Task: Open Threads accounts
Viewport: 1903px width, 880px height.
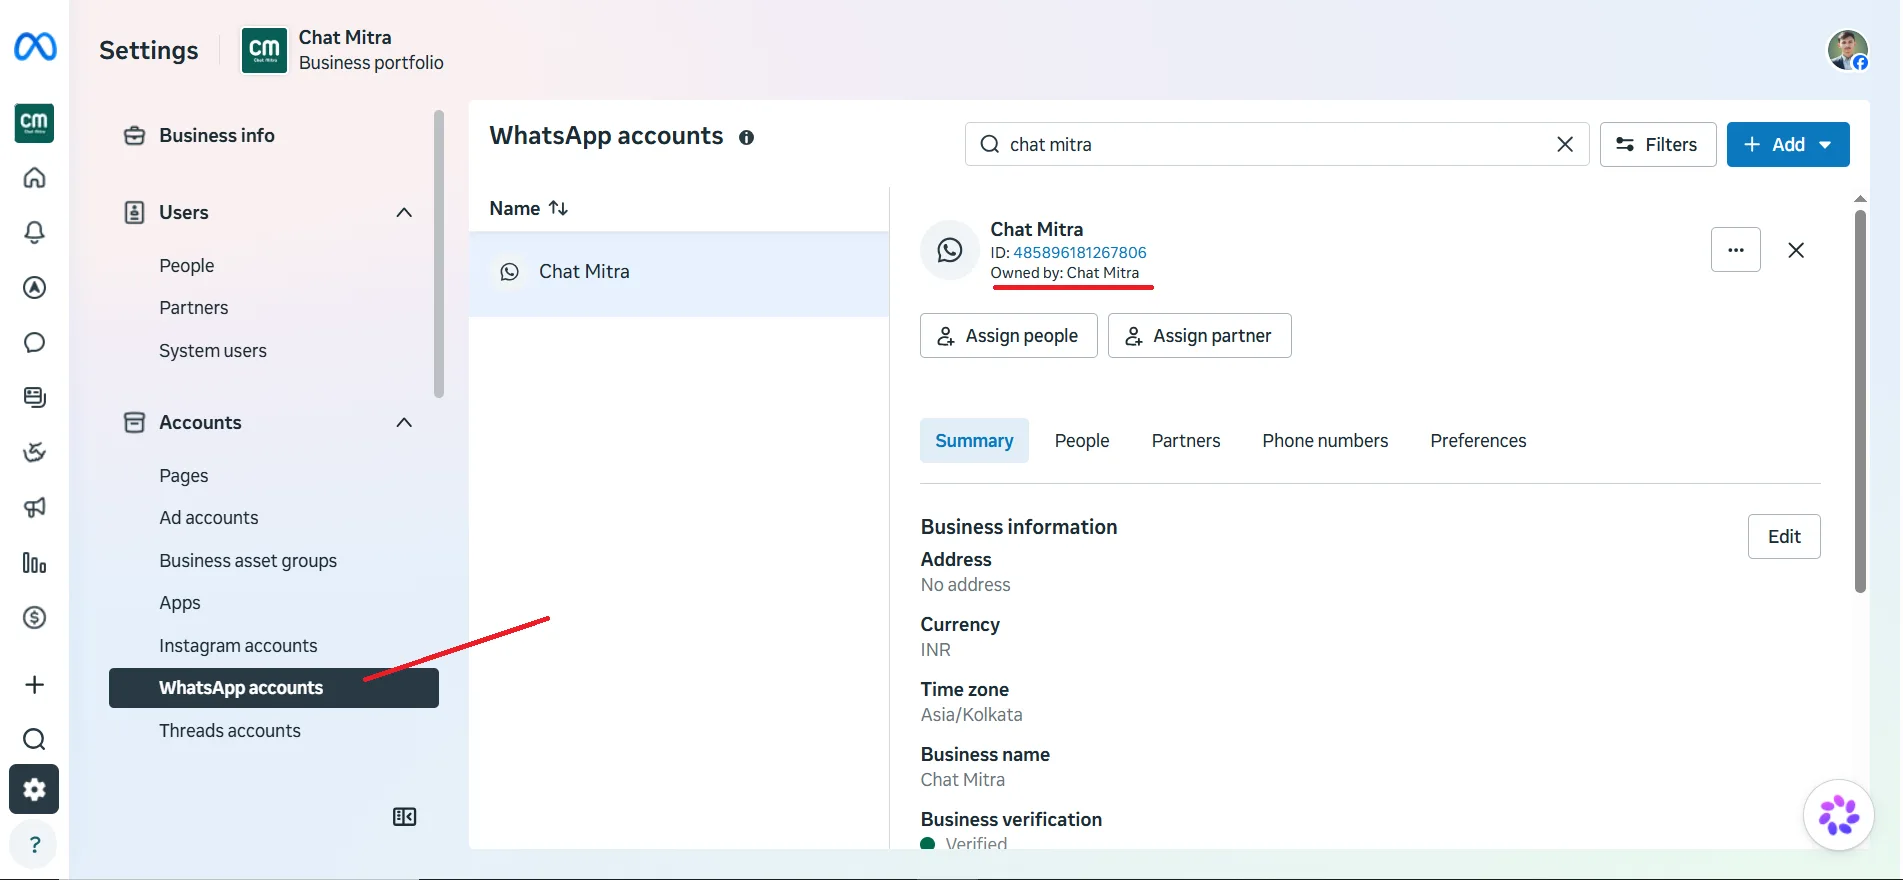Action: pyautogui.click(x=230, y=730)
